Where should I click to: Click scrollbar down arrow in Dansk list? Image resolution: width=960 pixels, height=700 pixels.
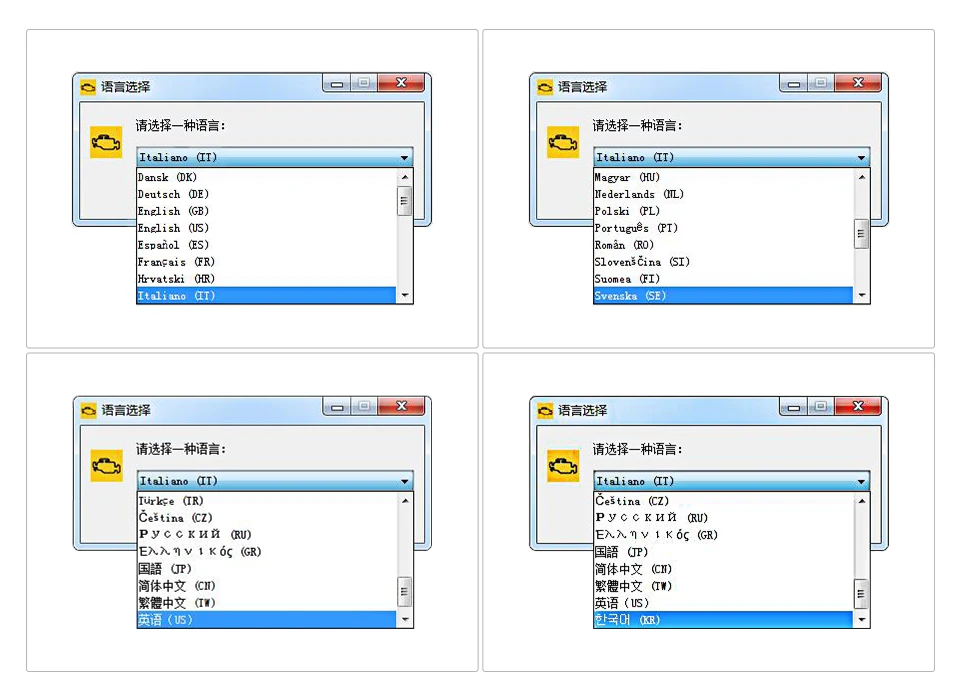pos(404,295)
